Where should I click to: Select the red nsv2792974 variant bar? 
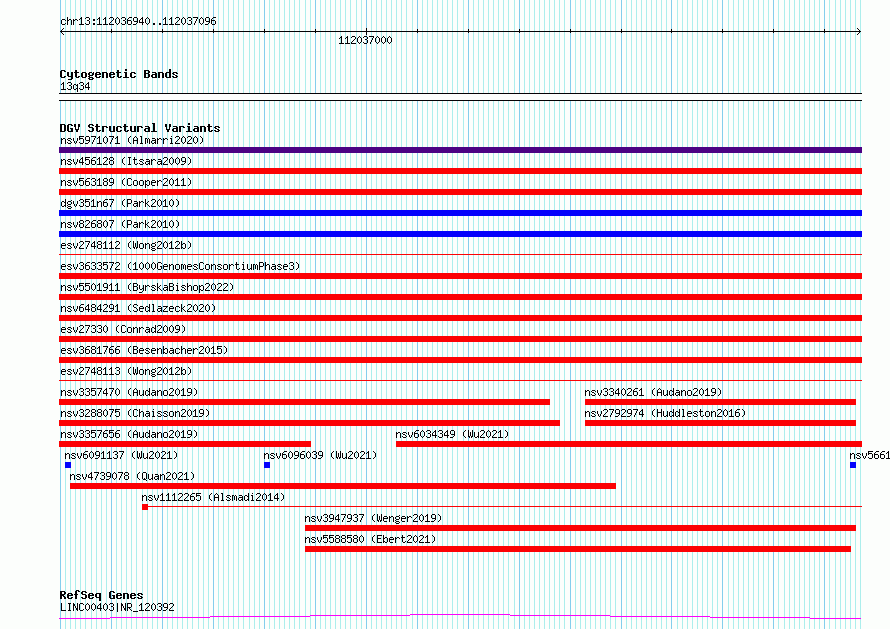(720, 423)
